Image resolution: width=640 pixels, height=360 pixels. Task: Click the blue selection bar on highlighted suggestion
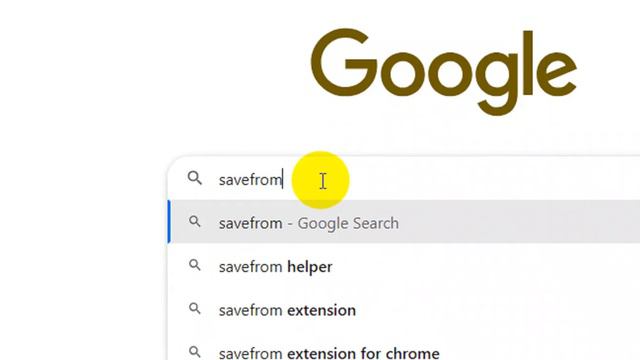point(169,222)
